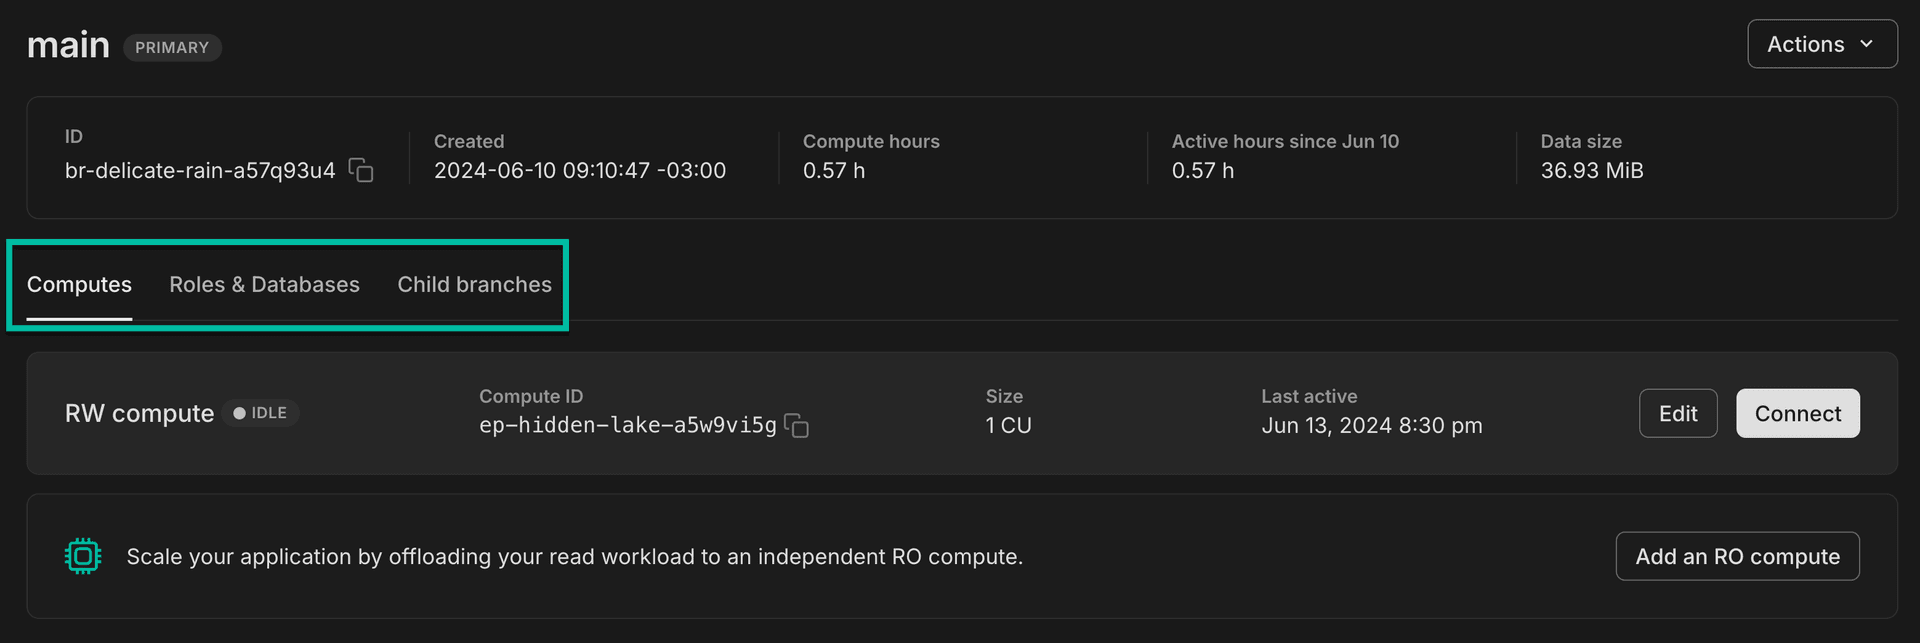Image resolution: width=1920 pixels, height=643 pixels.
Task: Select the main branch title
Action: click(68, 45)
